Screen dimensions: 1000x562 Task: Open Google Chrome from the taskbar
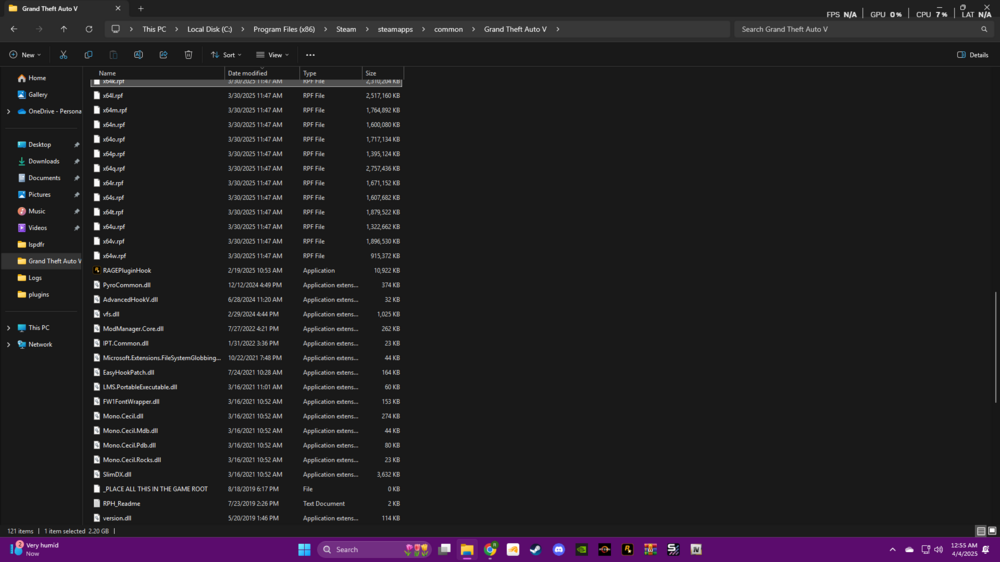tap(490, 549)
